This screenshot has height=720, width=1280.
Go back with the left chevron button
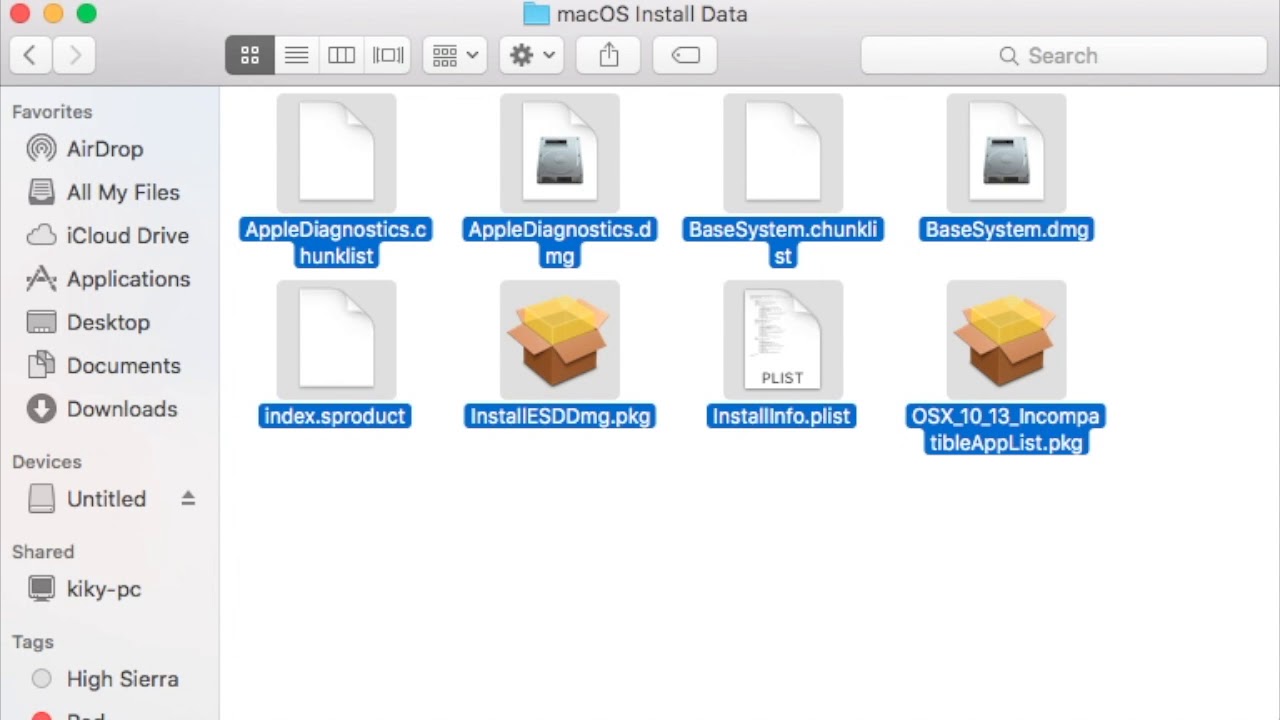[30, 55]
